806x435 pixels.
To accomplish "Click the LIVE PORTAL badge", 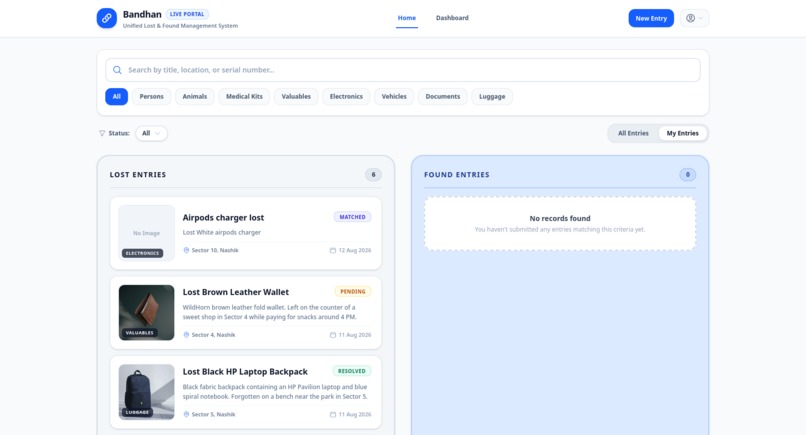I will pos(187,14).
